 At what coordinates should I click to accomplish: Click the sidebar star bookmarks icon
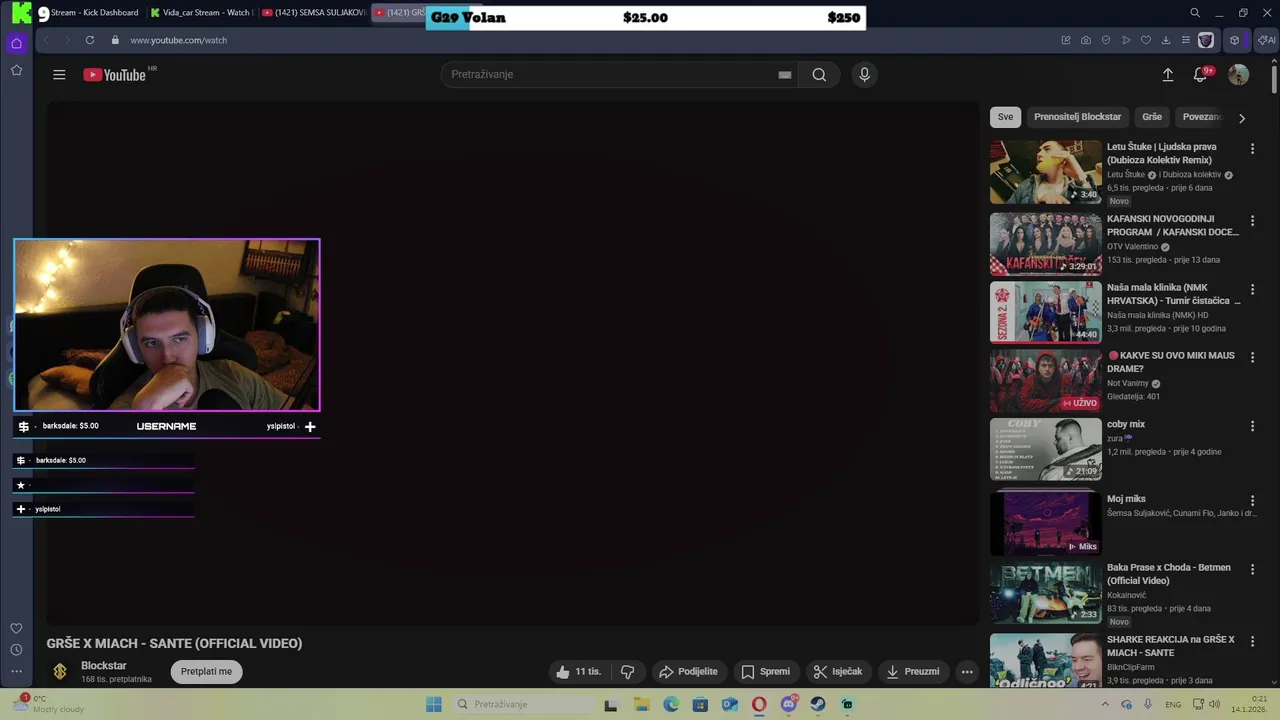[16, 70]
